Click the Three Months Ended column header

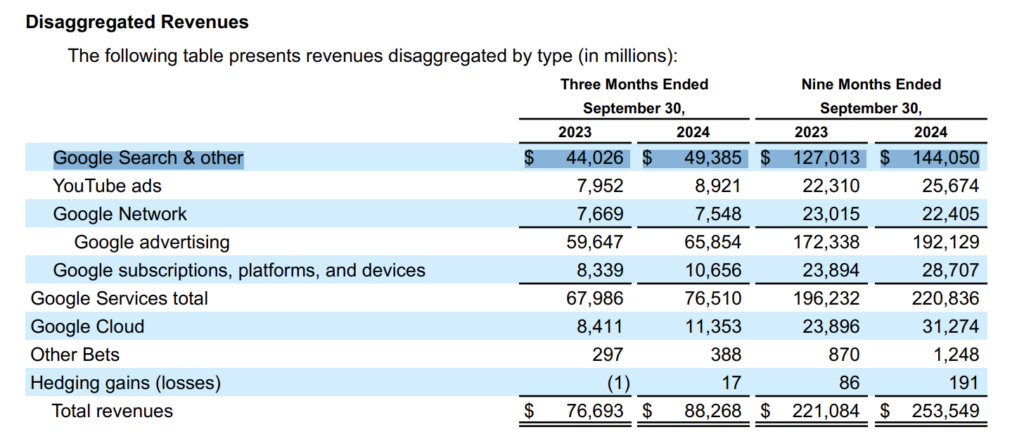click(634, 84)
